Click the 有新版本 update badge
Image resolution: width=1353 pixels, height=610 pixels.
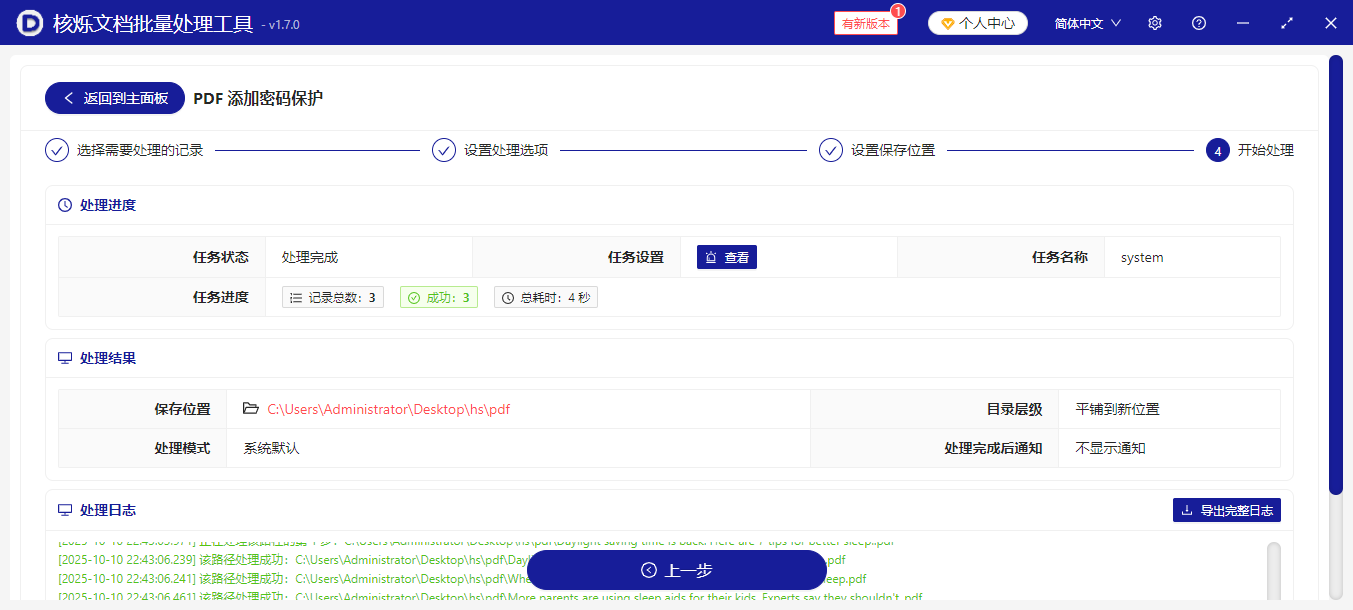pyautogui.click(x=864, y=22)
